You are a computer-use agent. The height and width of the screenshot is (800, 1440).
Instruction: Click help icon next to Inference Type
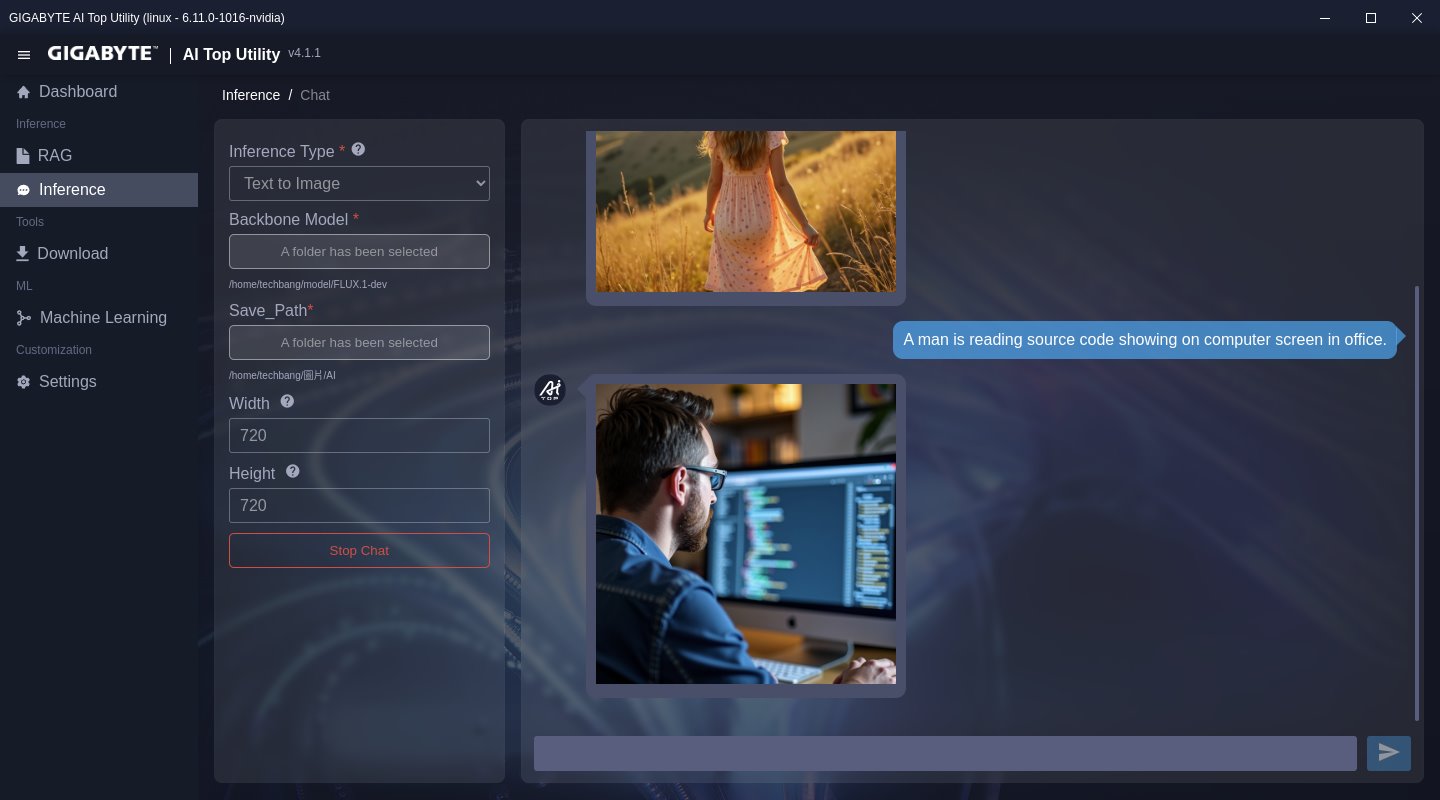coord(358,149)
